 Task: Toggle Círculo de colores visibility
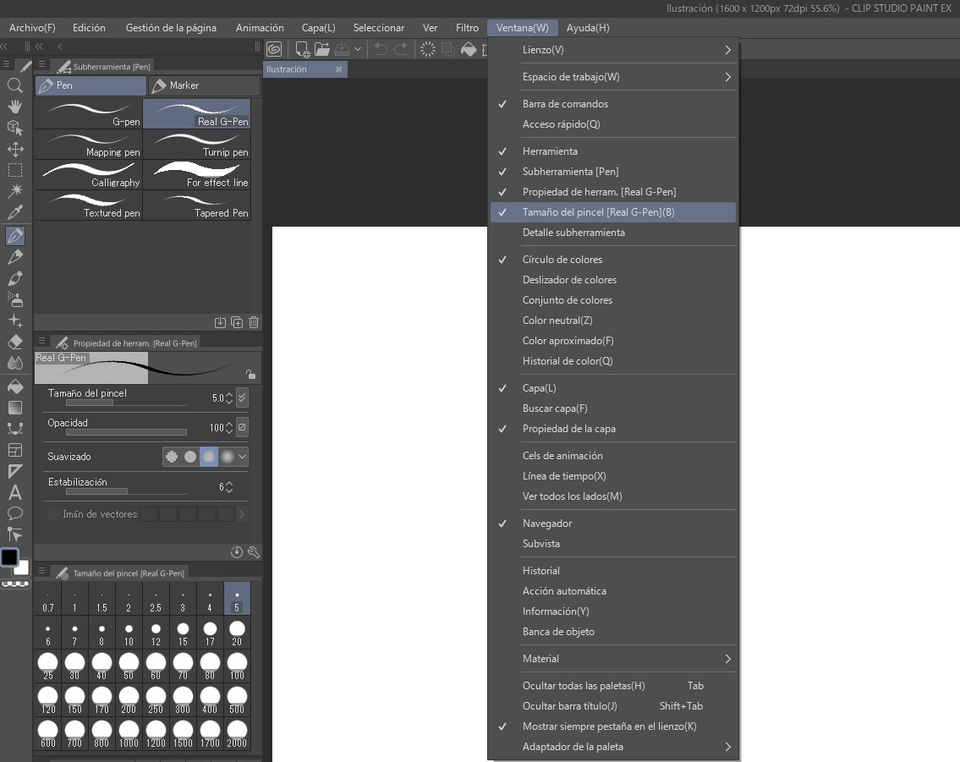(x=565, y=259)
